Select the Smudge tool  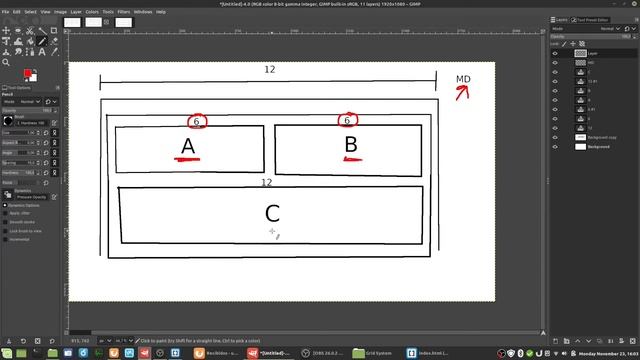click(x=18, y=52)
